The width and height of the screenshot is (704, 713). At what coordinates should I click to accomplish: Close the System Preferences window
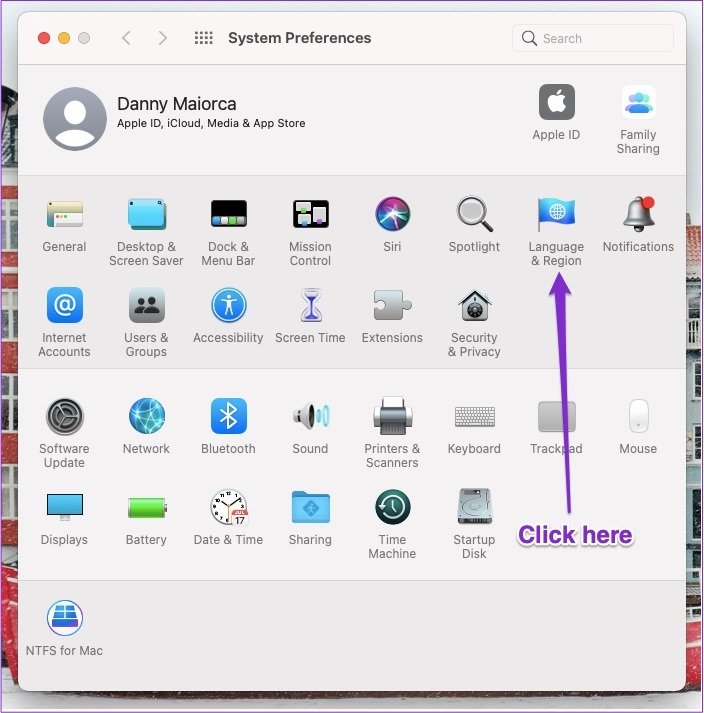pyautogui.click(x=44, y=38)
